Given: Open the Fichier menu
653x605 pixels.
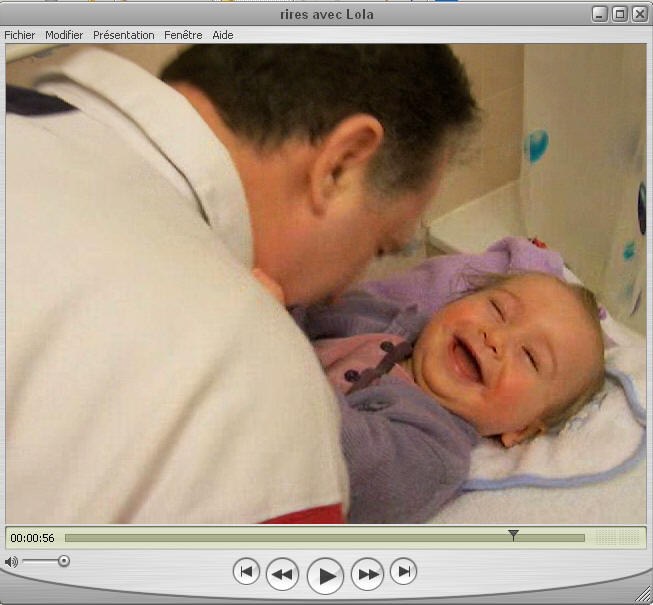Looking at the screenshot, I should coord(20,35).
